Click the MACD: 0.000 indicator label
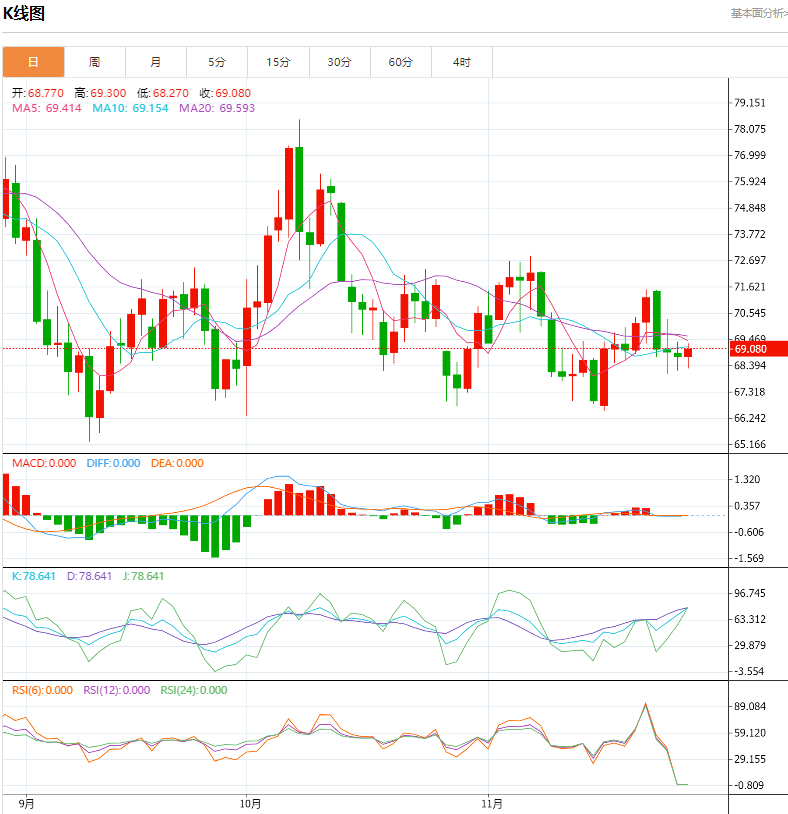 (44, 463)
